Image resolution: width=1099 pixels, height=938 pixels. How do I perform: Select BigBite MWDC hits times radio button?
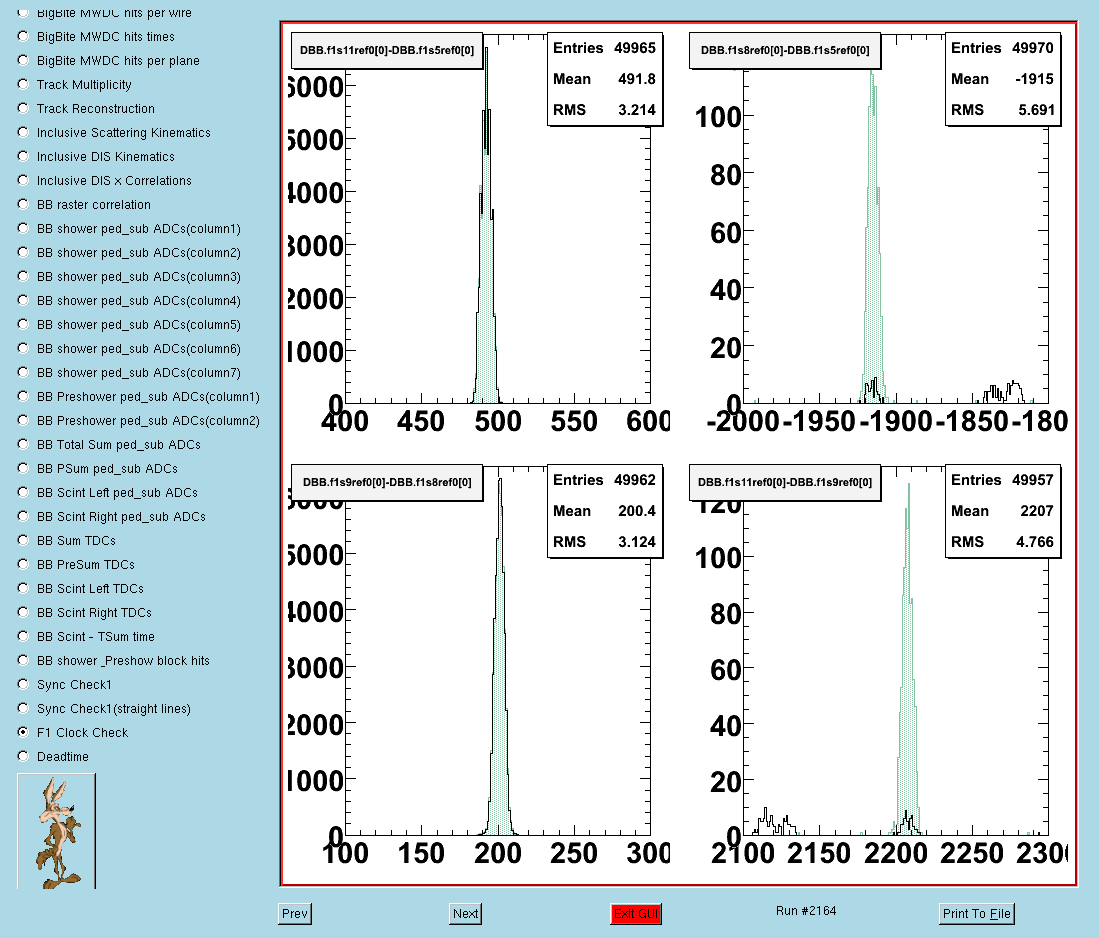23,36
